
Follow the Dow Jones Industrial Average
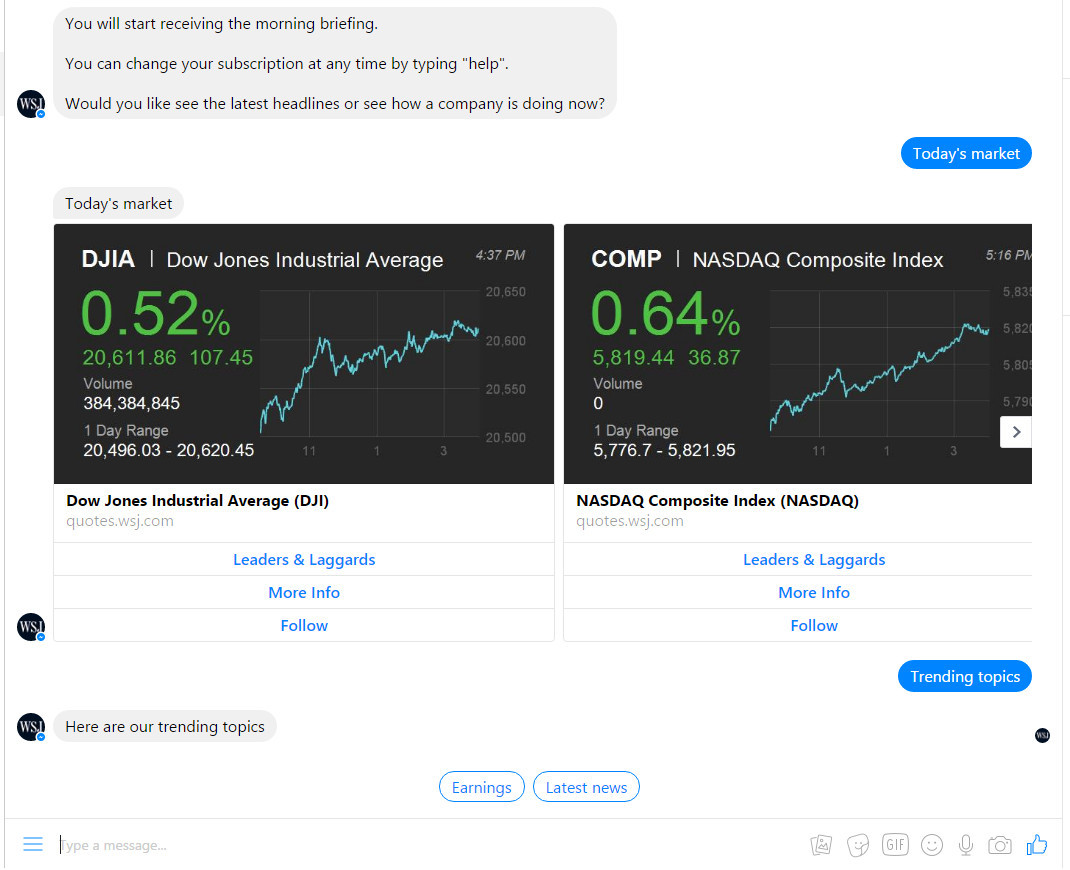point(304,625)
